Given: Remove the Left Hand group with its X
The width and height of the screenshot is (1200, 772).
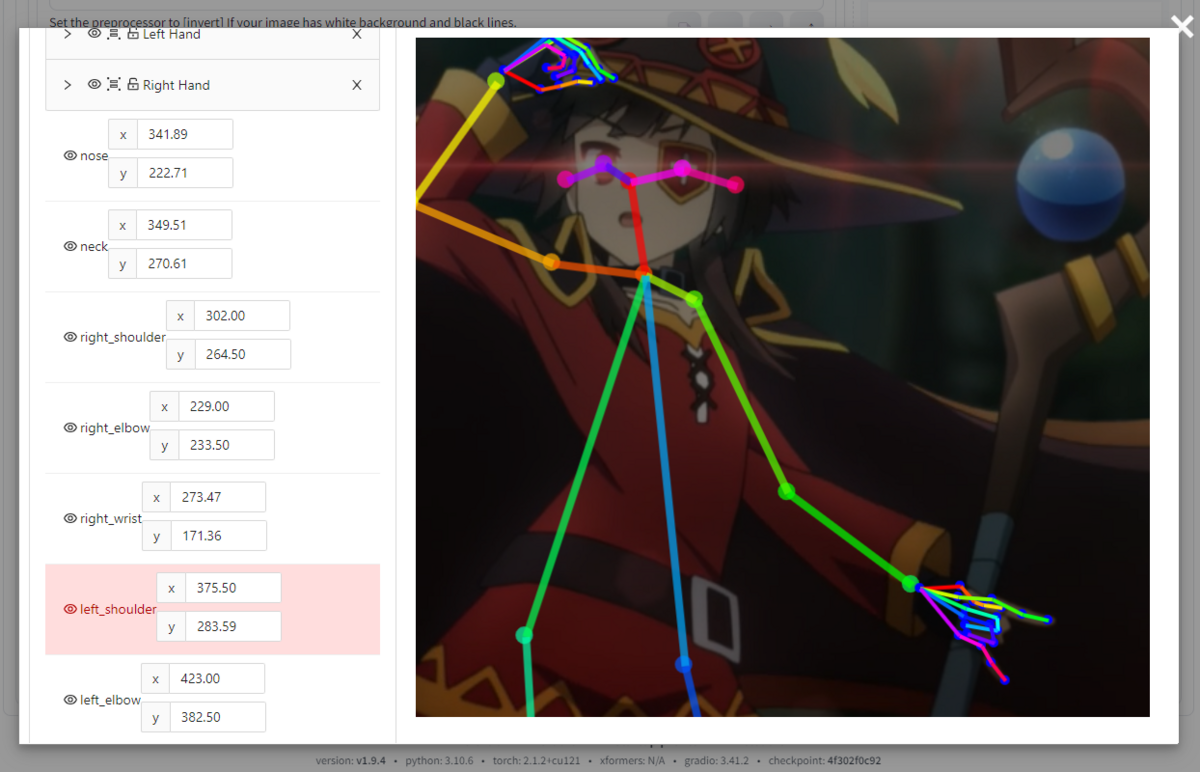Looking at the screenshot, I should click(x=357, y=34).
